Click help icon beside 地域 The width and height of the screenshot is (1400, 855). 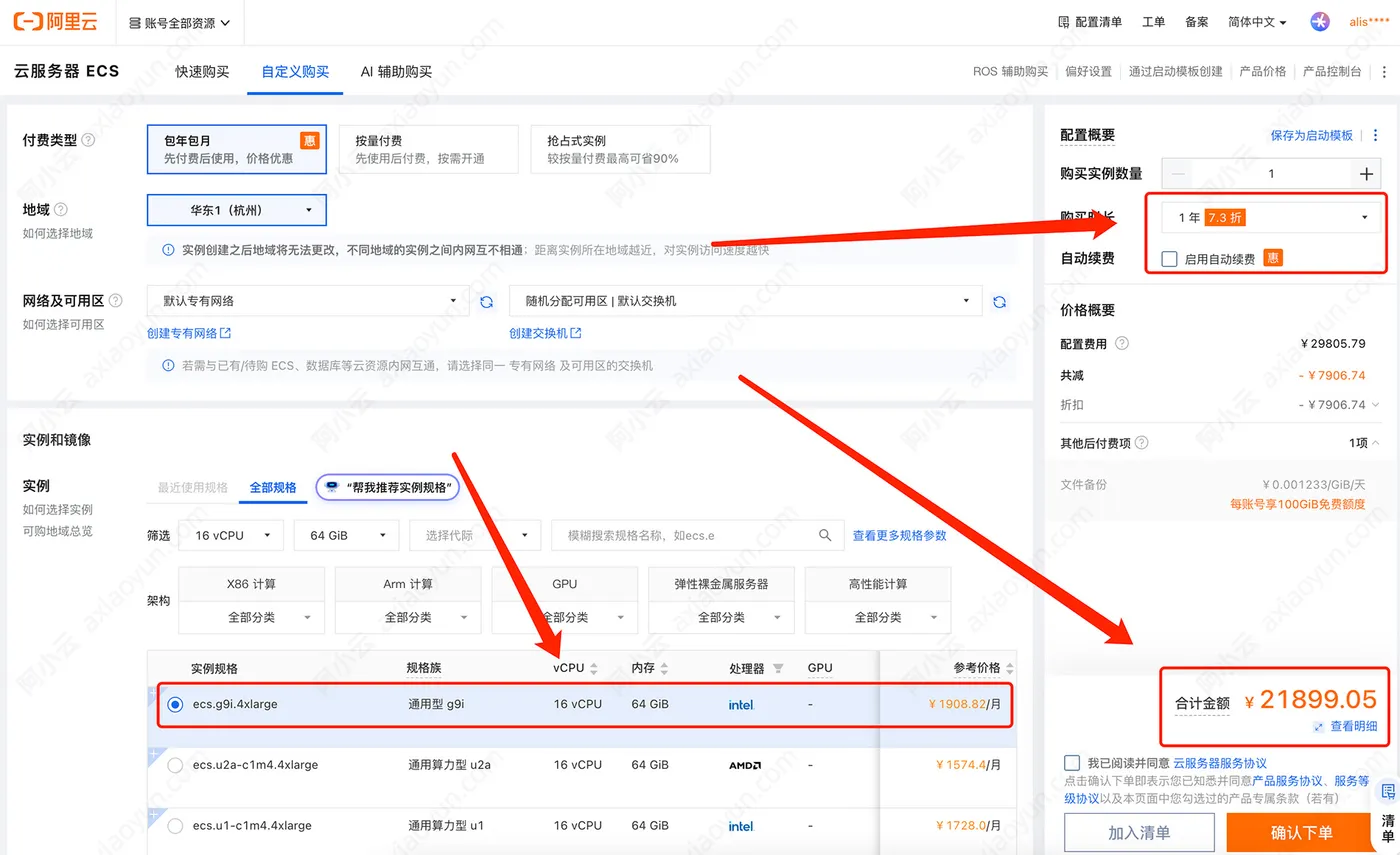[x=61, y=210]
